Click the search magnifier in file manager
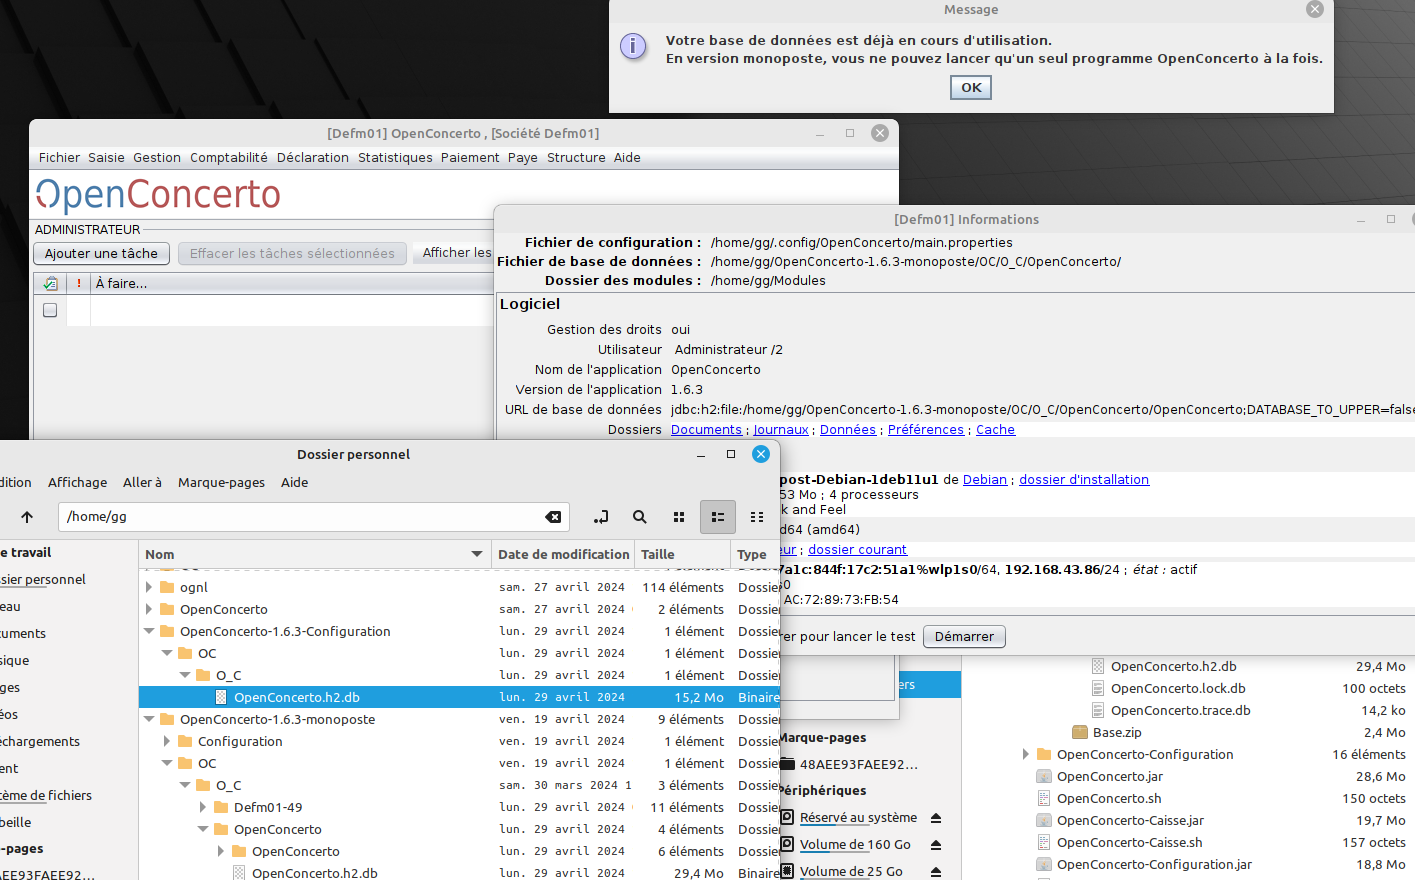The width and height of the screenshot is (1415, 880). [x=639, y=517]
